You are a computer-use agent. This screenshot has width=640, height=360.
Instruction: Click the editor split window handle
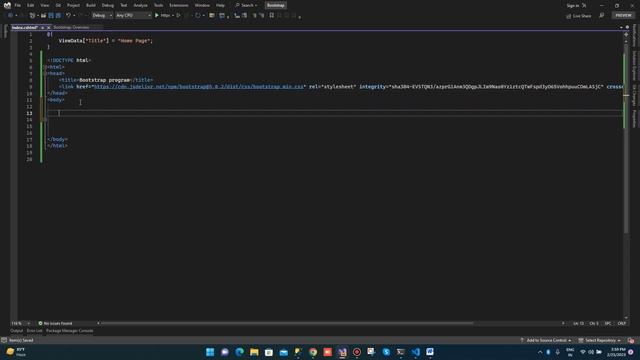click(x=626, y=34)
